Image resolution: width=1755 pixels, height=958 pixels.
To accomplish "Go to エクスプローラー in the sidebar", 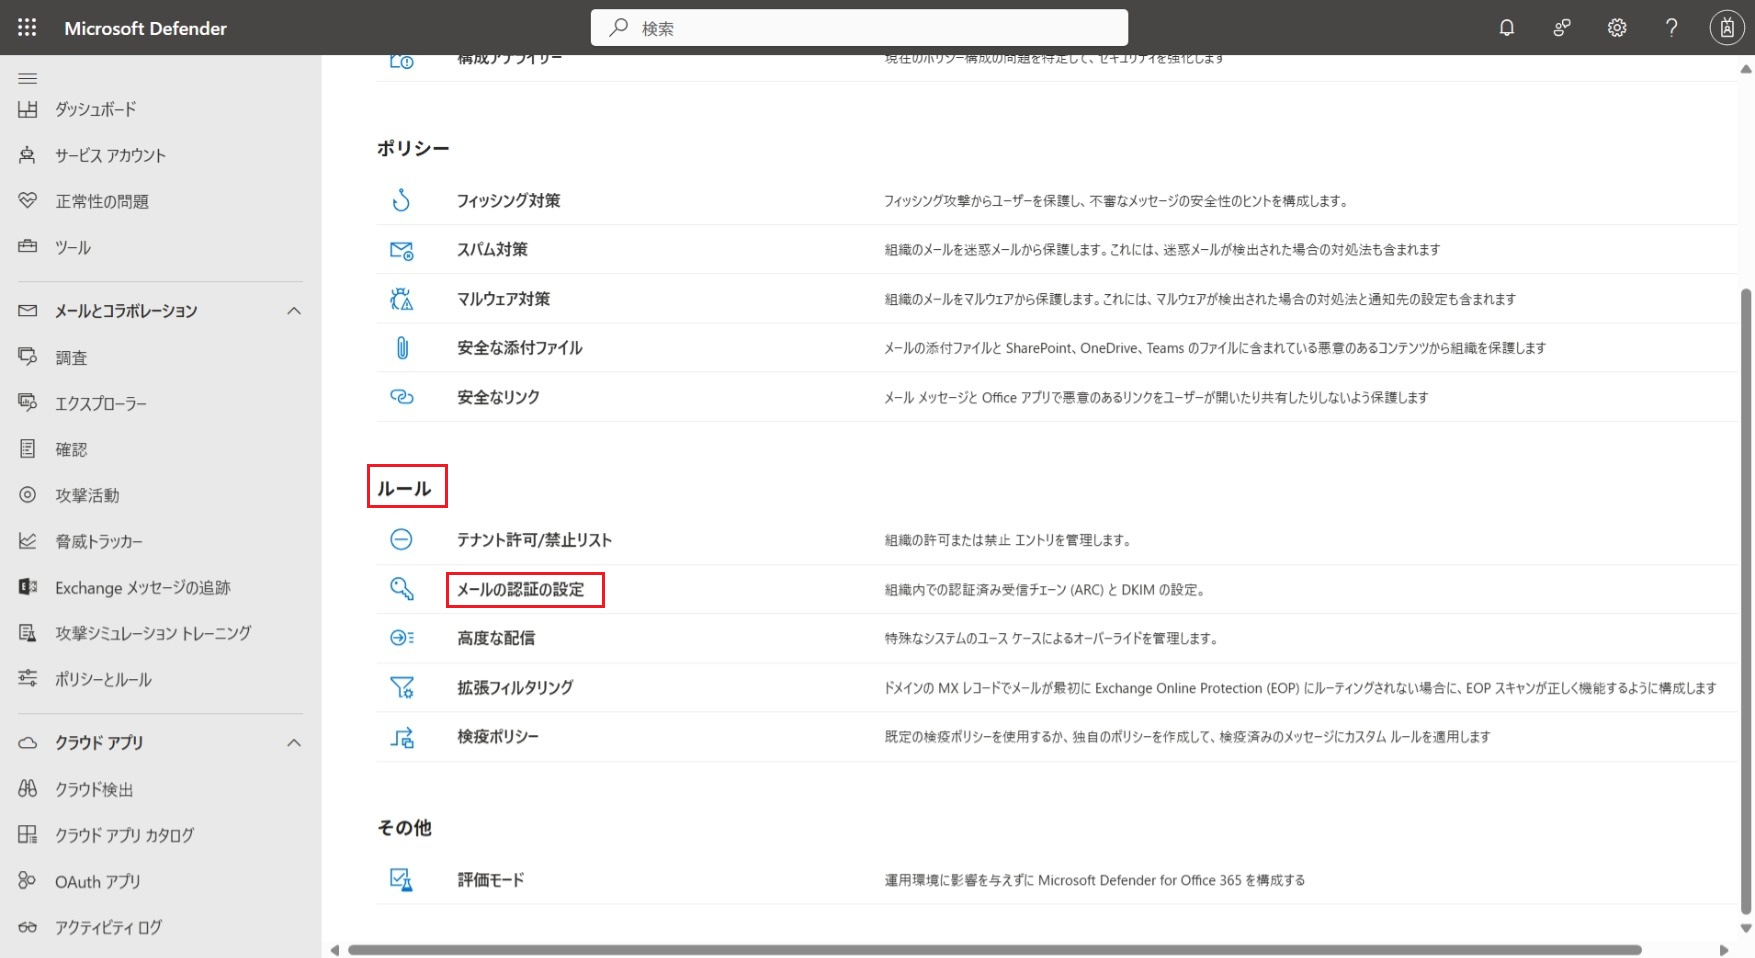I will click(100, 404).
